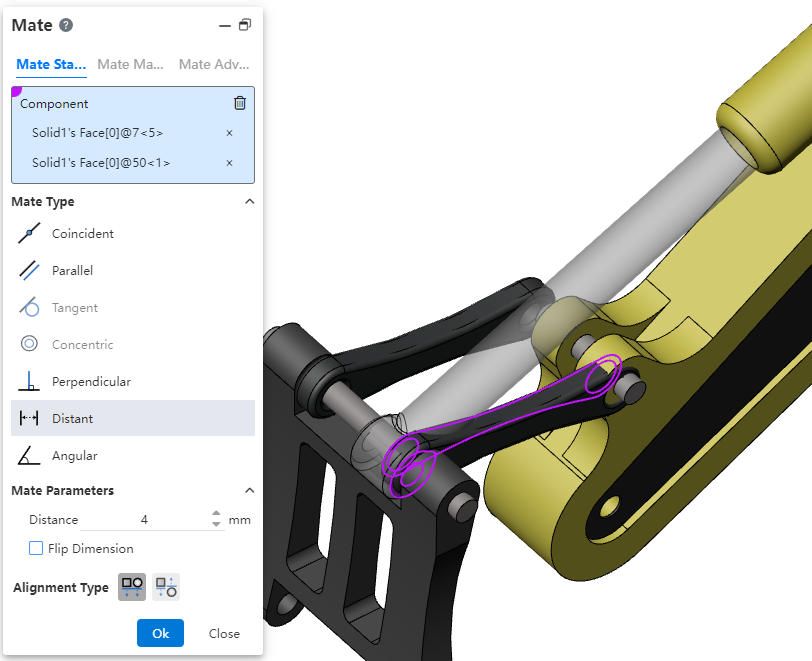Remove Solid1's Face[0]@7<5> from selection
812x661 pixels.
229,133
